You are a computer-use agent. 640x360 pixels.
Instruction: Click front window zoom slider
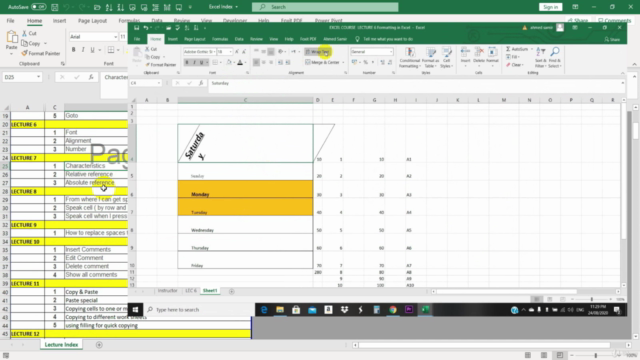(592, 299)
